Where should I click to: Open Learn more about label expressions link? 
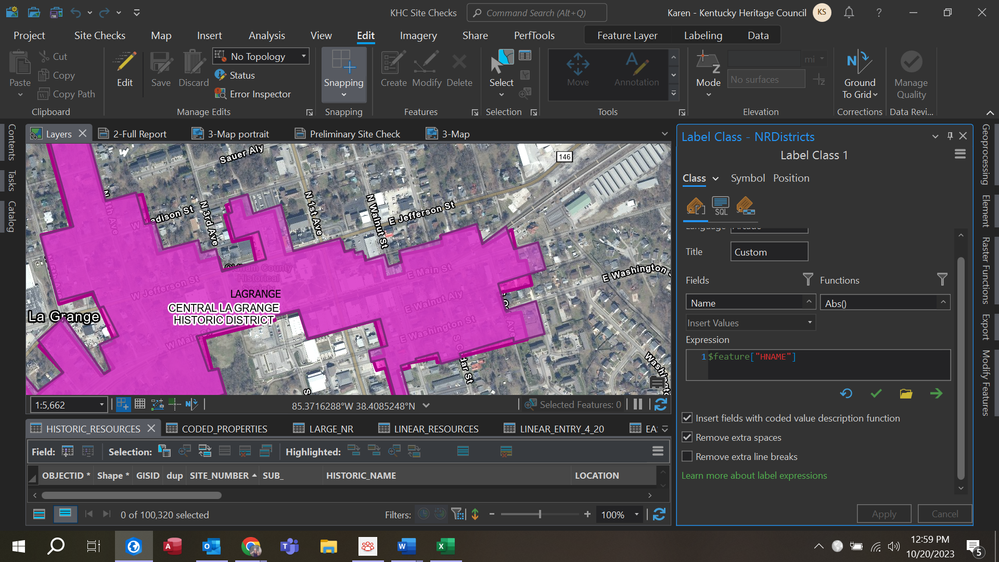[754, 476]
